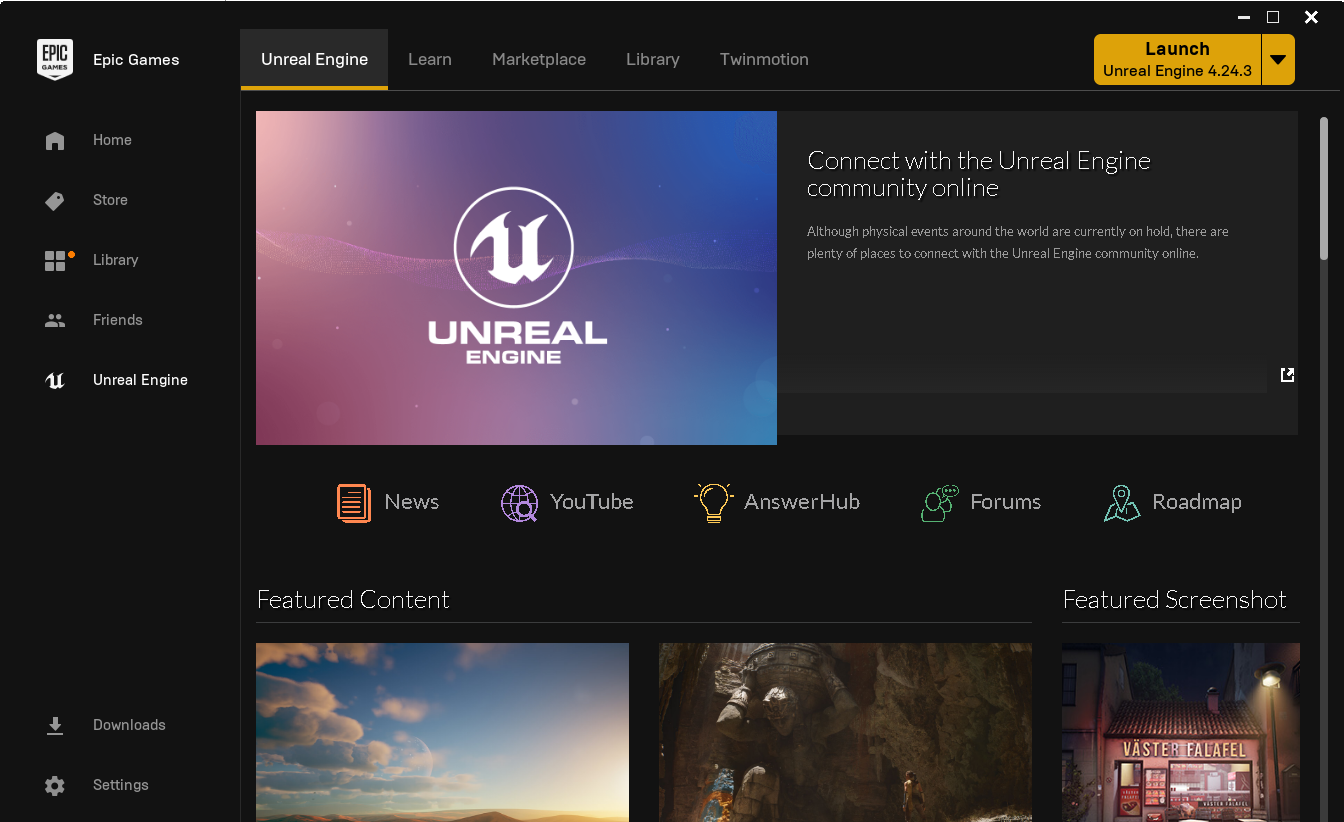Open the Roadmap link text
1344x822 pixels.
click(1197, 502)
